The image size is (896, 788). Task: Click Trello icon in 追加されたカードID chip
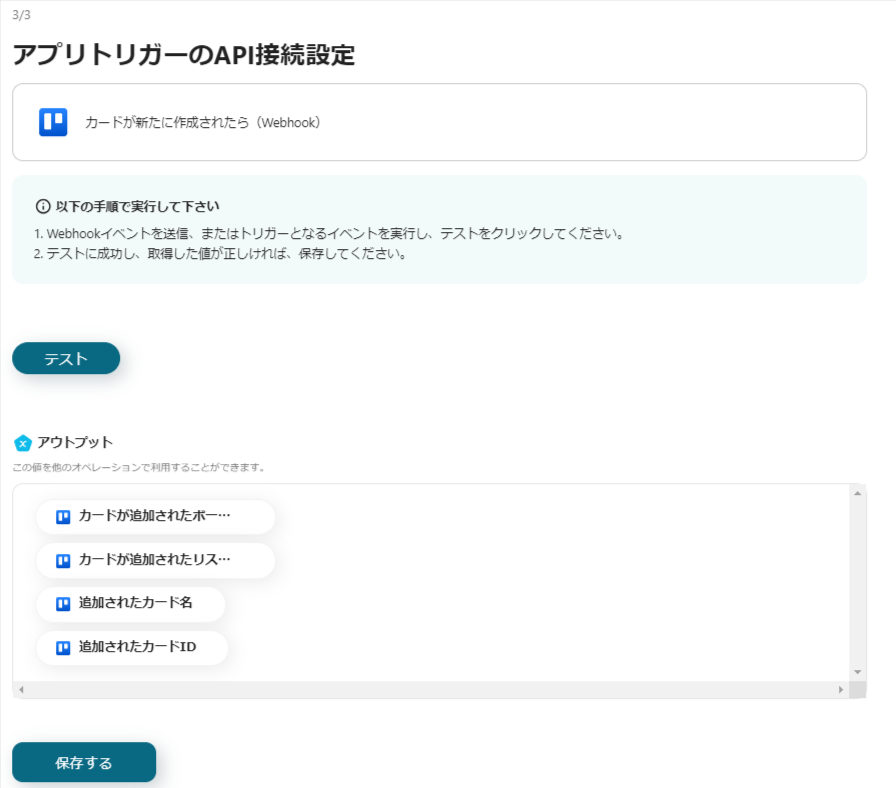(x=63, y=648)
